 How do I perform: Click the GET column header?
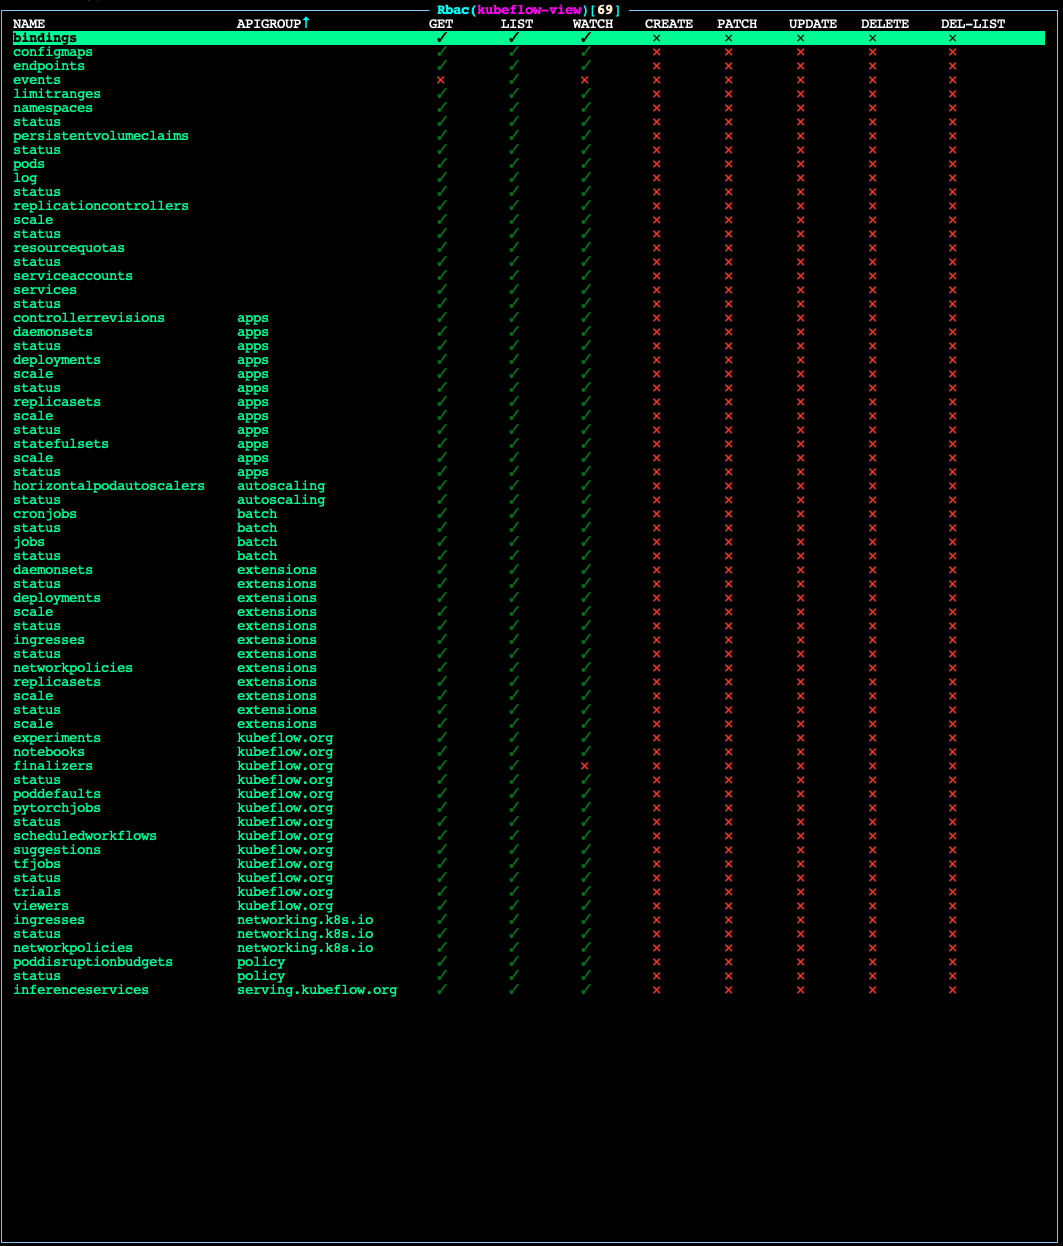(x=441, y=24)
